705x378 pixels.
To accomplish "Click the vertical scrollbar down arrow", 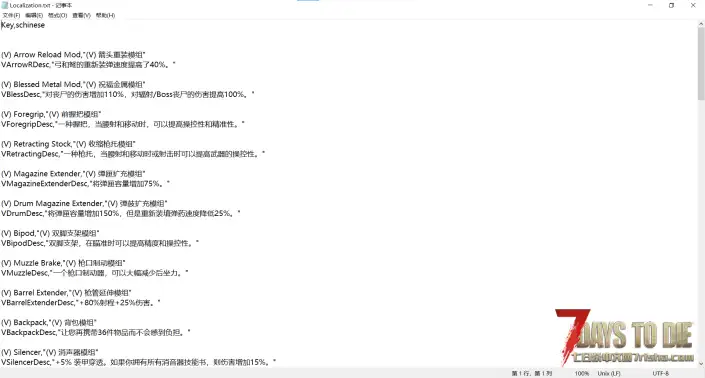I will [701, 363].
